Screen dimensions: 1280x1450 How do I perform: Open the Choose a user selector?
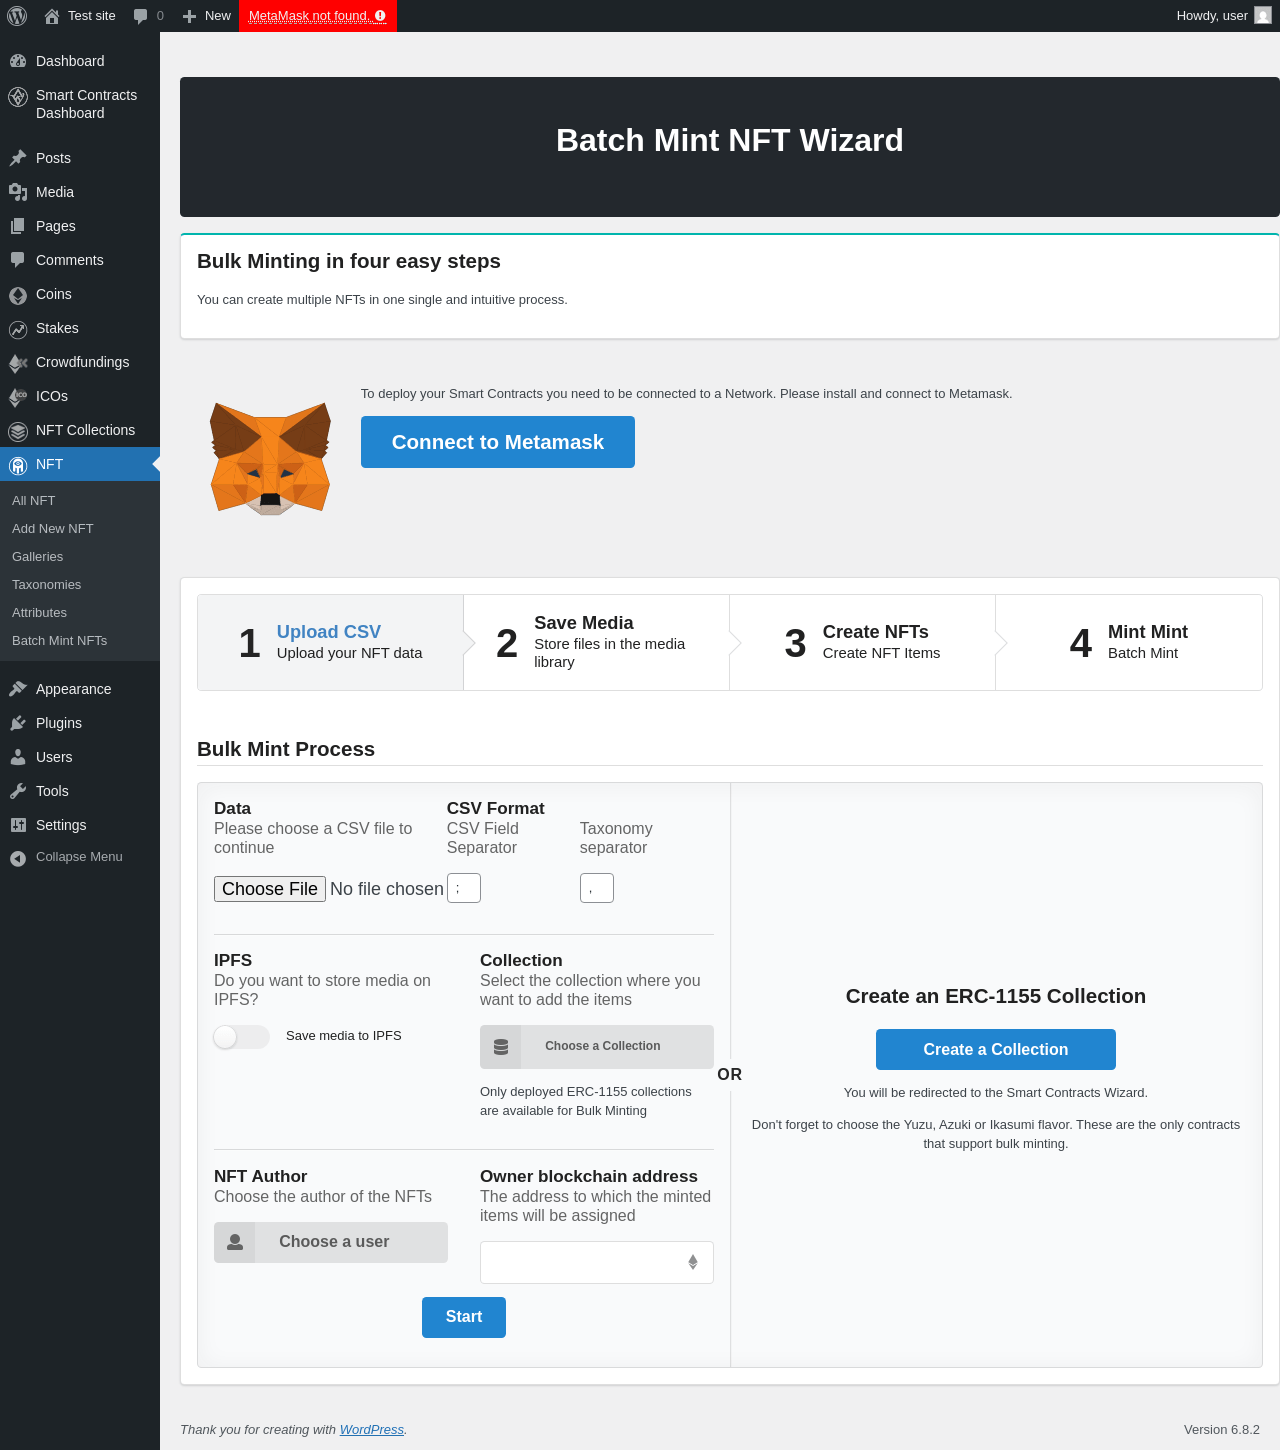tap(331, 1242)
